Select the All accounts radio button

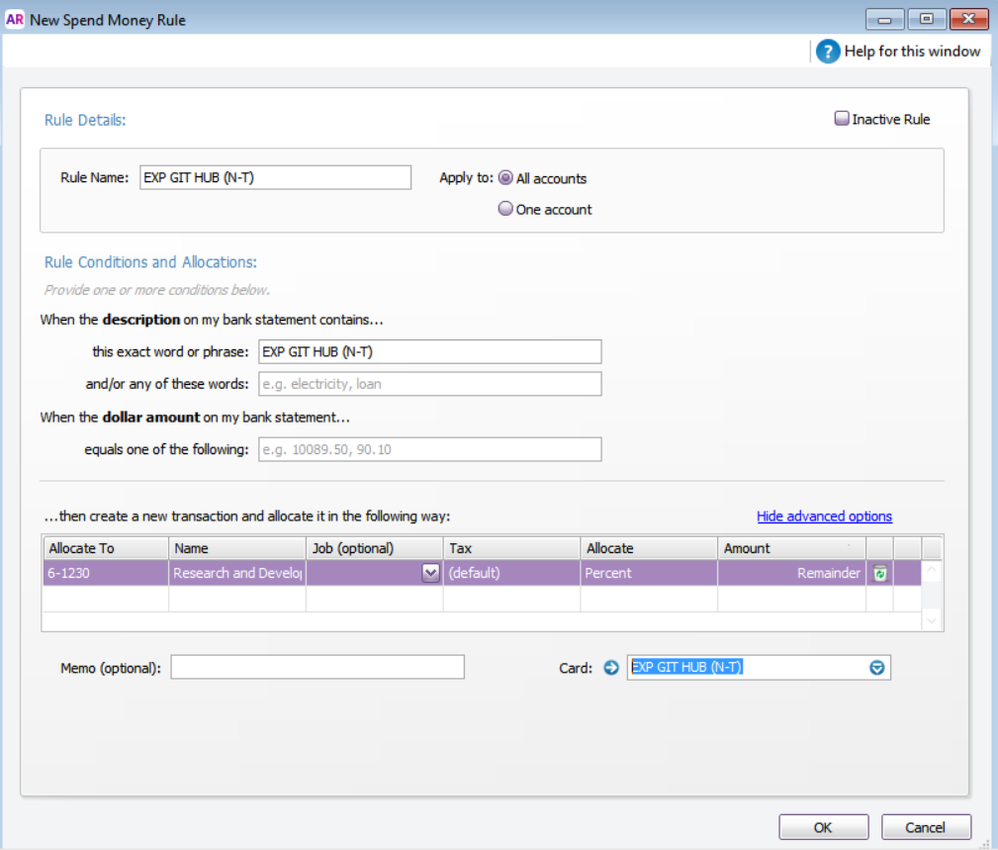(506, 178)
